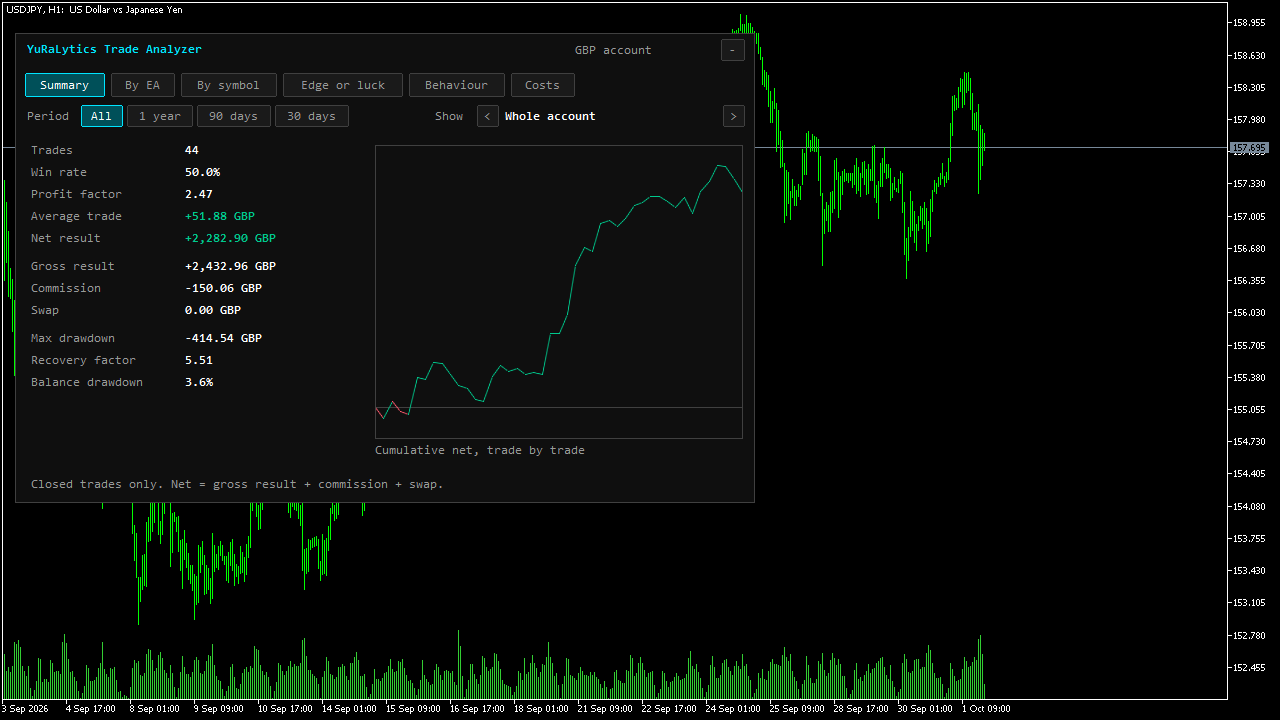The width and height of the screenshot is (1280, 720).
Task: Click the Average trade value +51.88 GBP
Action: (220, 216)
